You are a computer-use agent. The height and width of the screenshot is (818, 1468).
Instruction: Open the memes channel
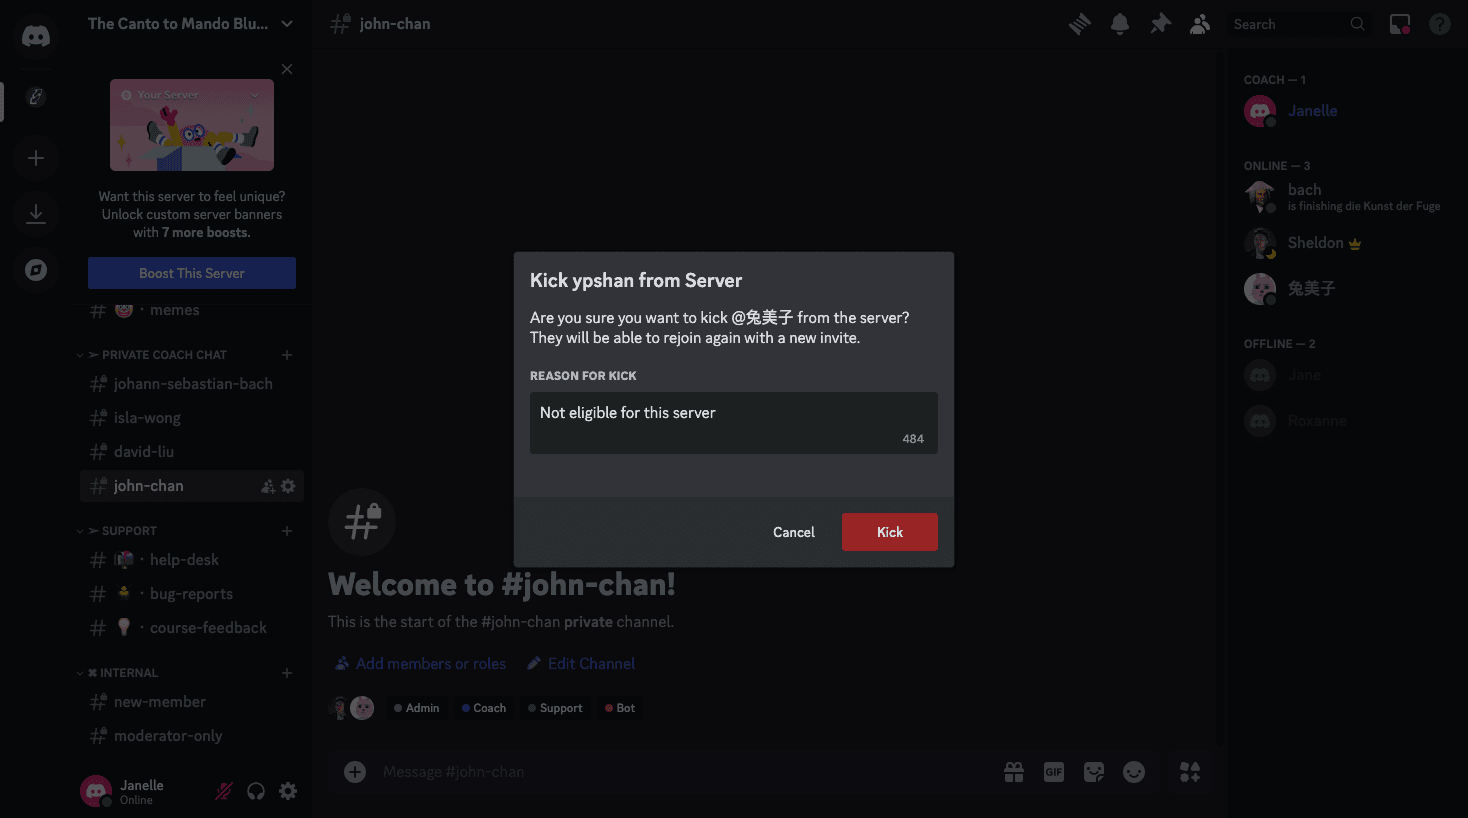pos(191,310)
